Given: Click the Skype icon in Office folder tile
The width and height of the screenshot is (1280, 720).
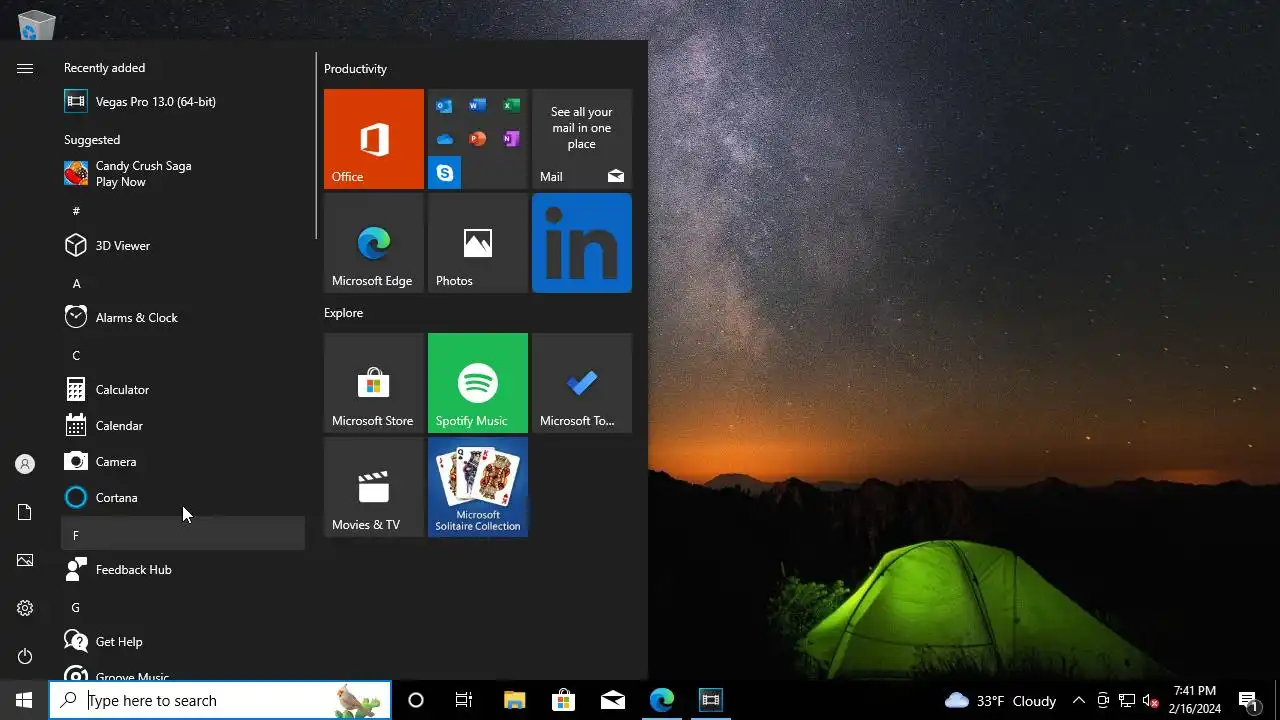Looking at the screenshot, I should click(x=445, y=173).
